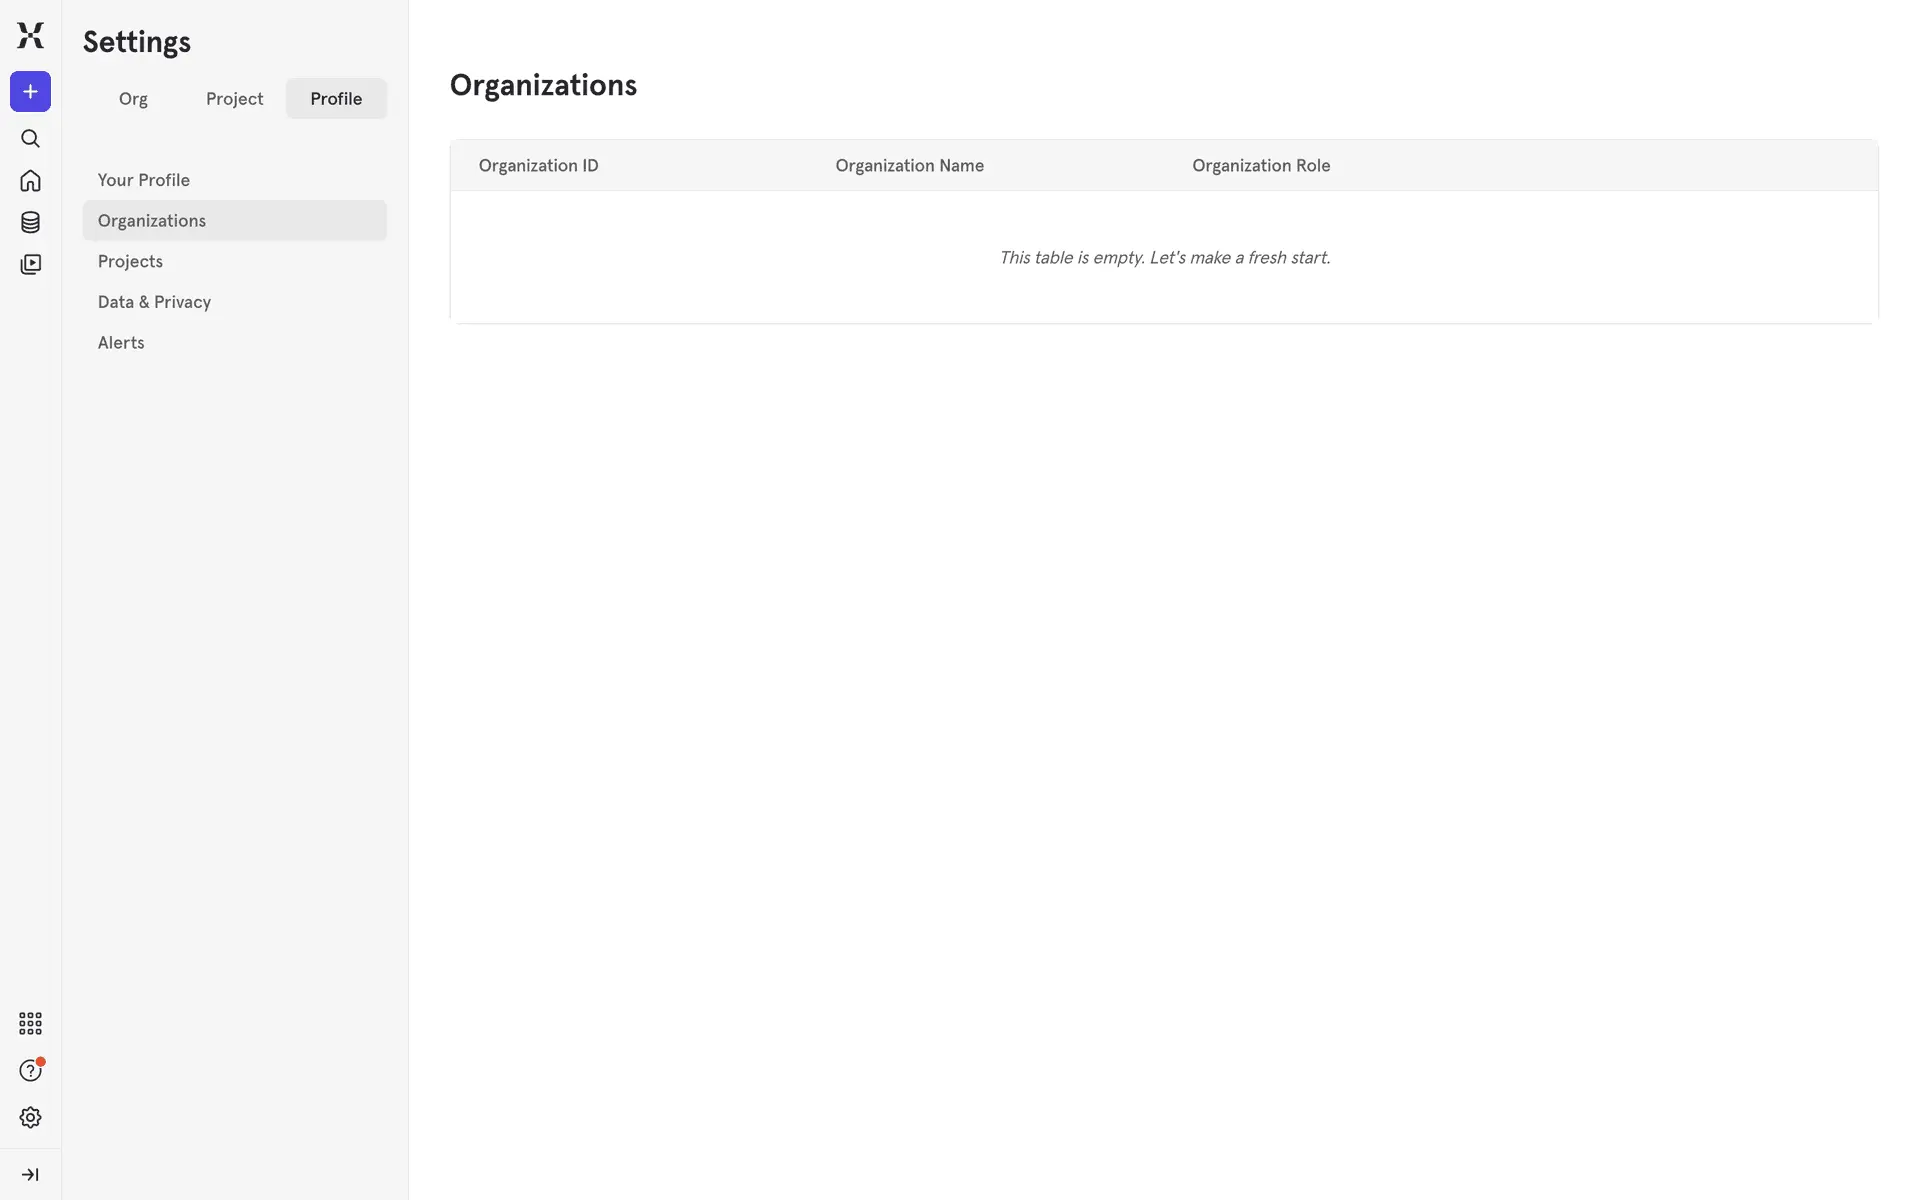This screenshot has height=1200, width=1920.
Task: Expand sidebar with arrow icon
Action: [30, 1174]
